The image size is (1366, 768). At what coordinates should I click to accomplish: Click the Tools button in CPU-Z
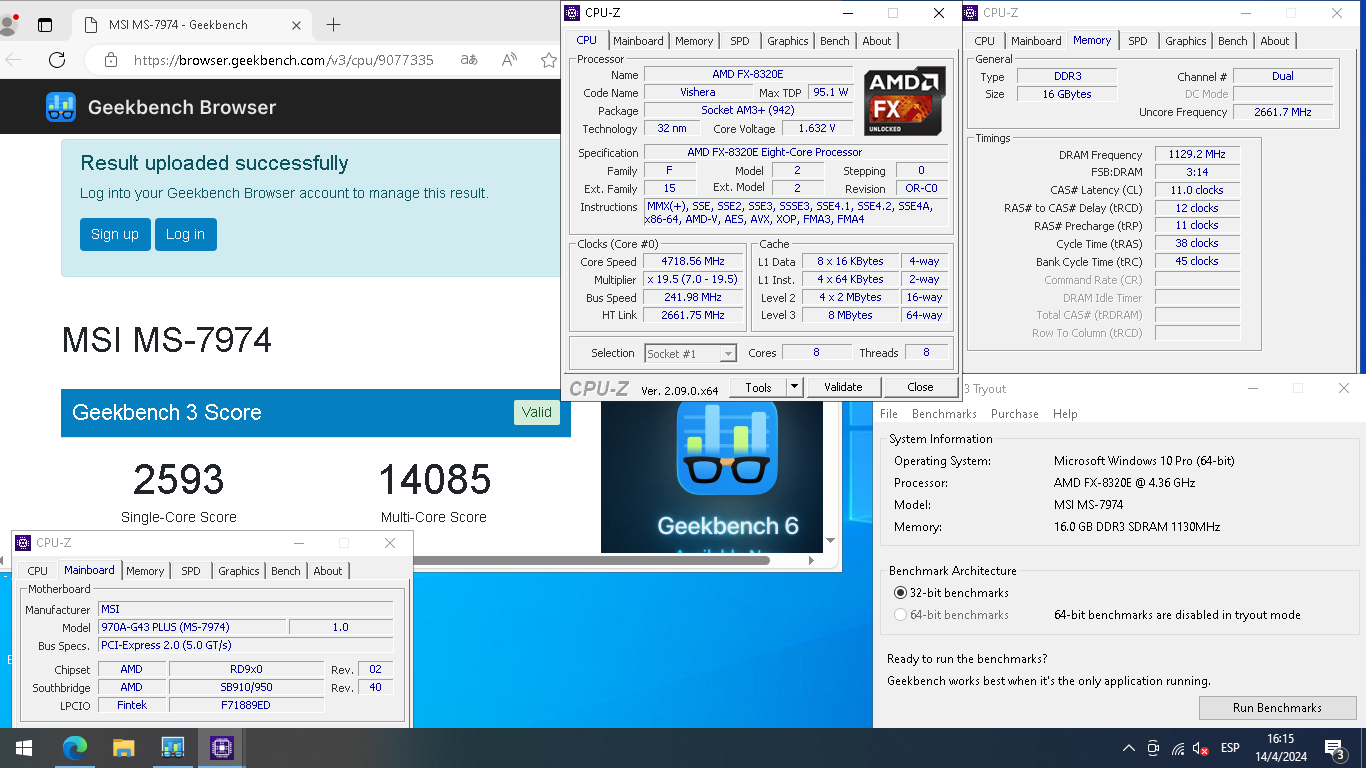click(758, 387)
